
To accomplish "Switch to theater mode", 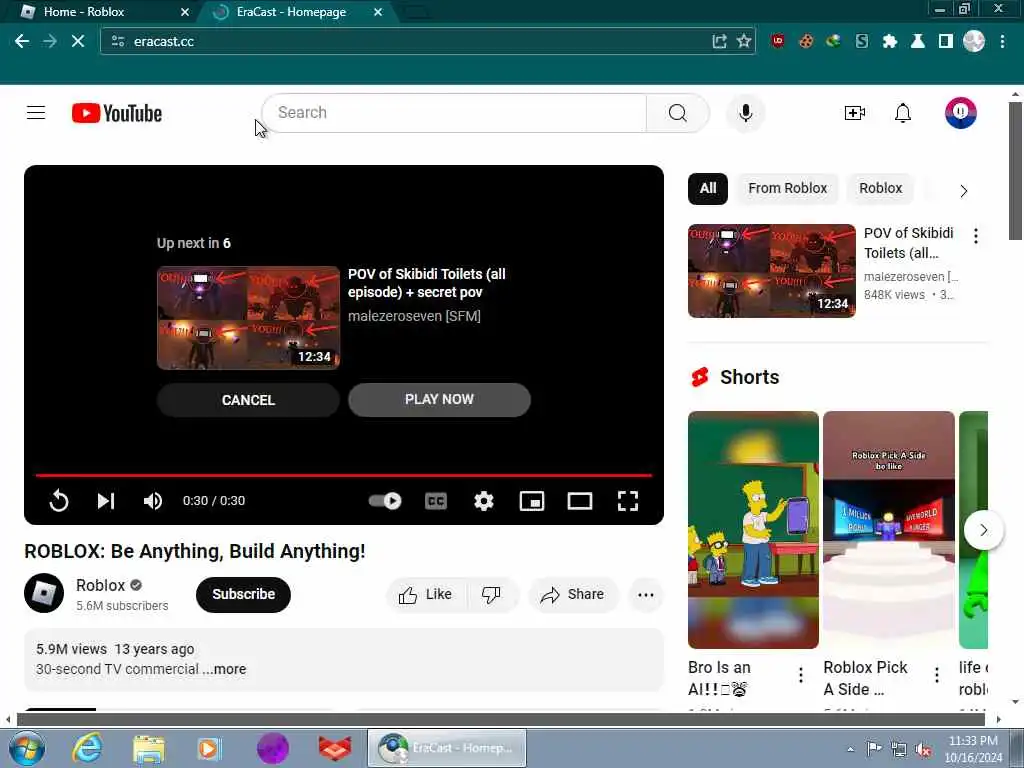I will [x=580, y=501].
